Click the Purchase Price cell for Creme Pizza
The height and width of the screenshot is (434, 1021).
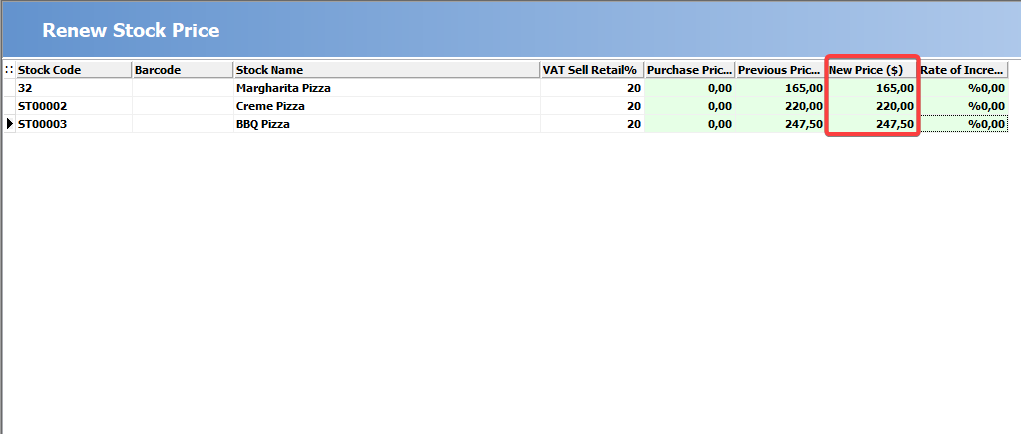690,105
